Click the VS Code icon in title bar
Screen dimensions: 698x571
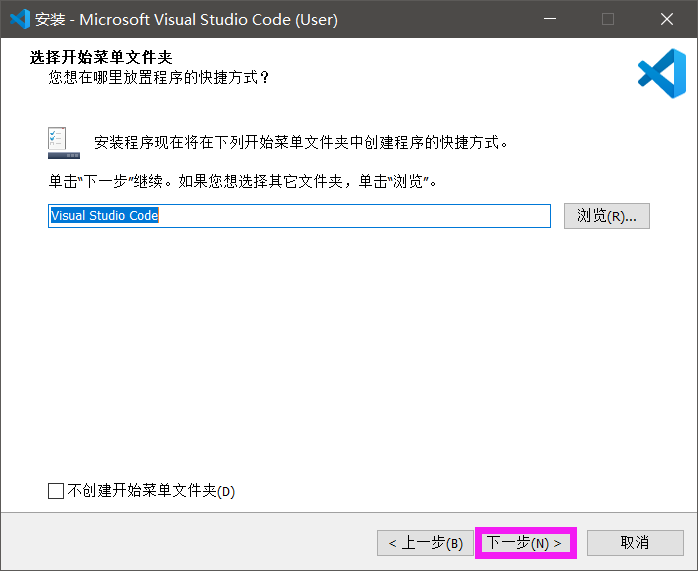coord(20,19)
